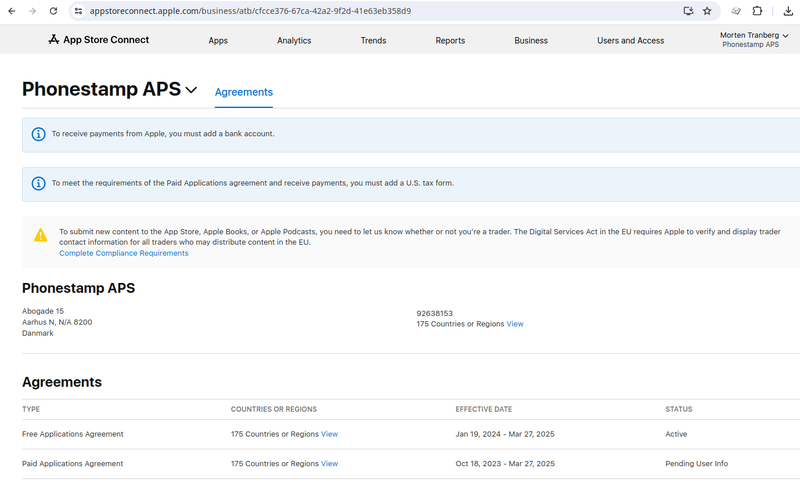
Task: Click the bank account info icon
Action: 38,134
